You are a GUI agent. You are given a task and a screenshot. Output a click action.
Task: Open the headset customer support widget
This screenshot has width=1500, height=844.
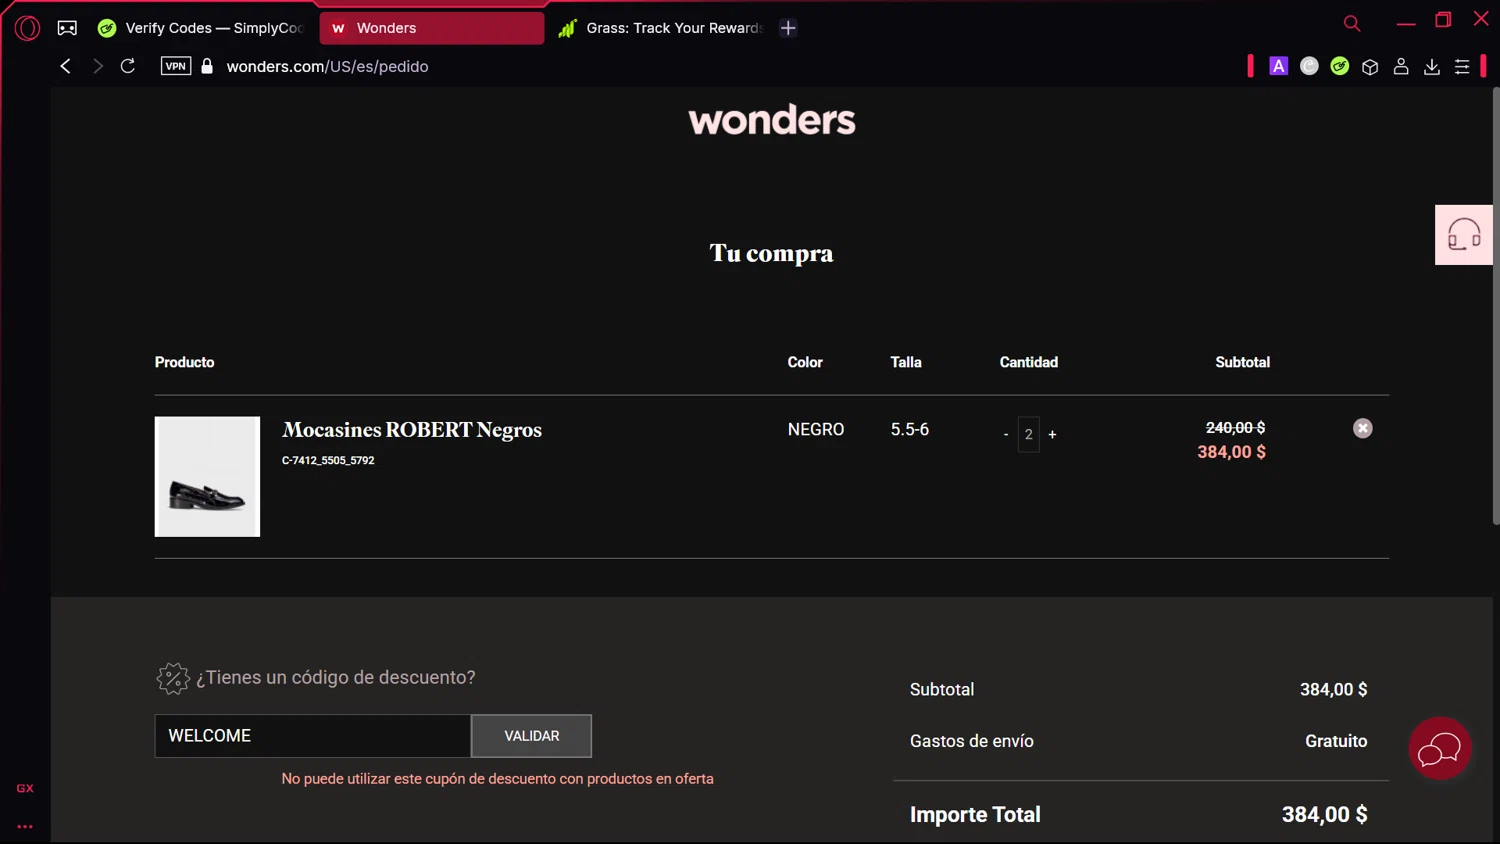coord(1464,235)
